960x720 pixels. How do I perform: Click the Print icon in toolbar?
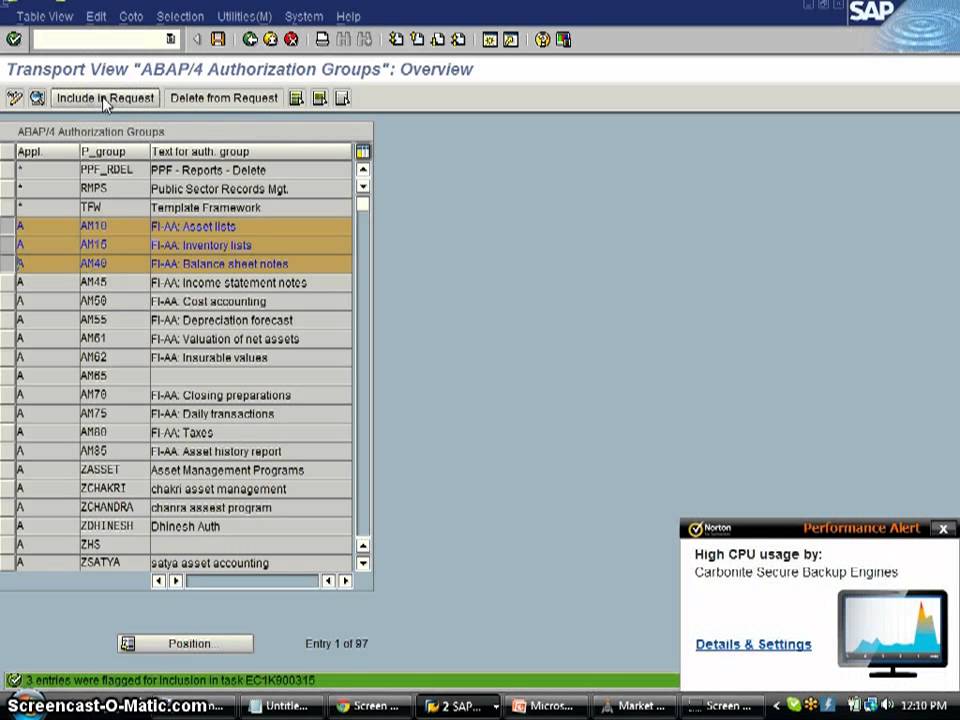coord(322,40)
